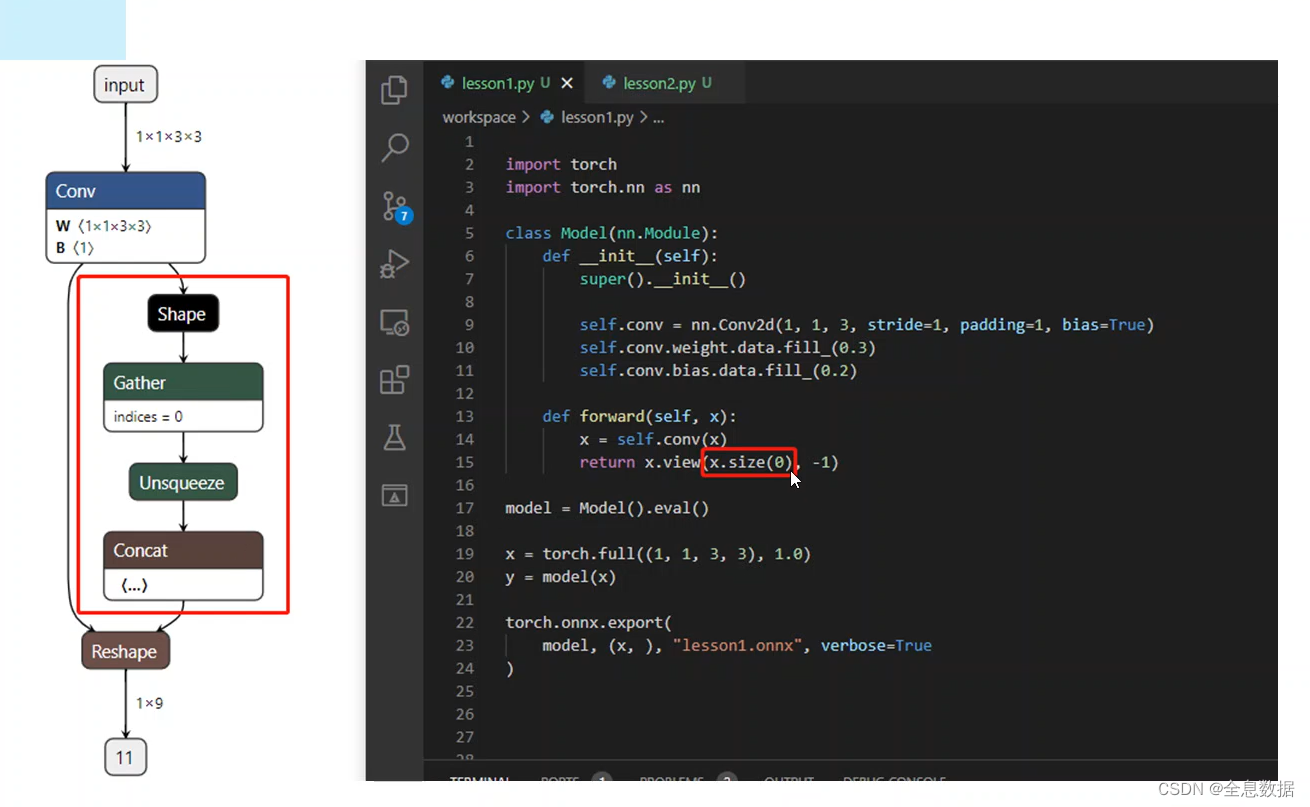Click 'class Model(nn.Module):' on line 5
The width and height of the screenshot is (1310, 807).
[x=612, y=233]
